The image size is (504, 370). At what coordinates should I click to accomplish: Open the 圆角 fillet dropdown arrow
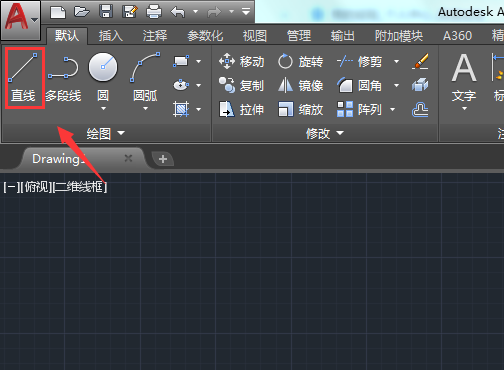(396, 85)
